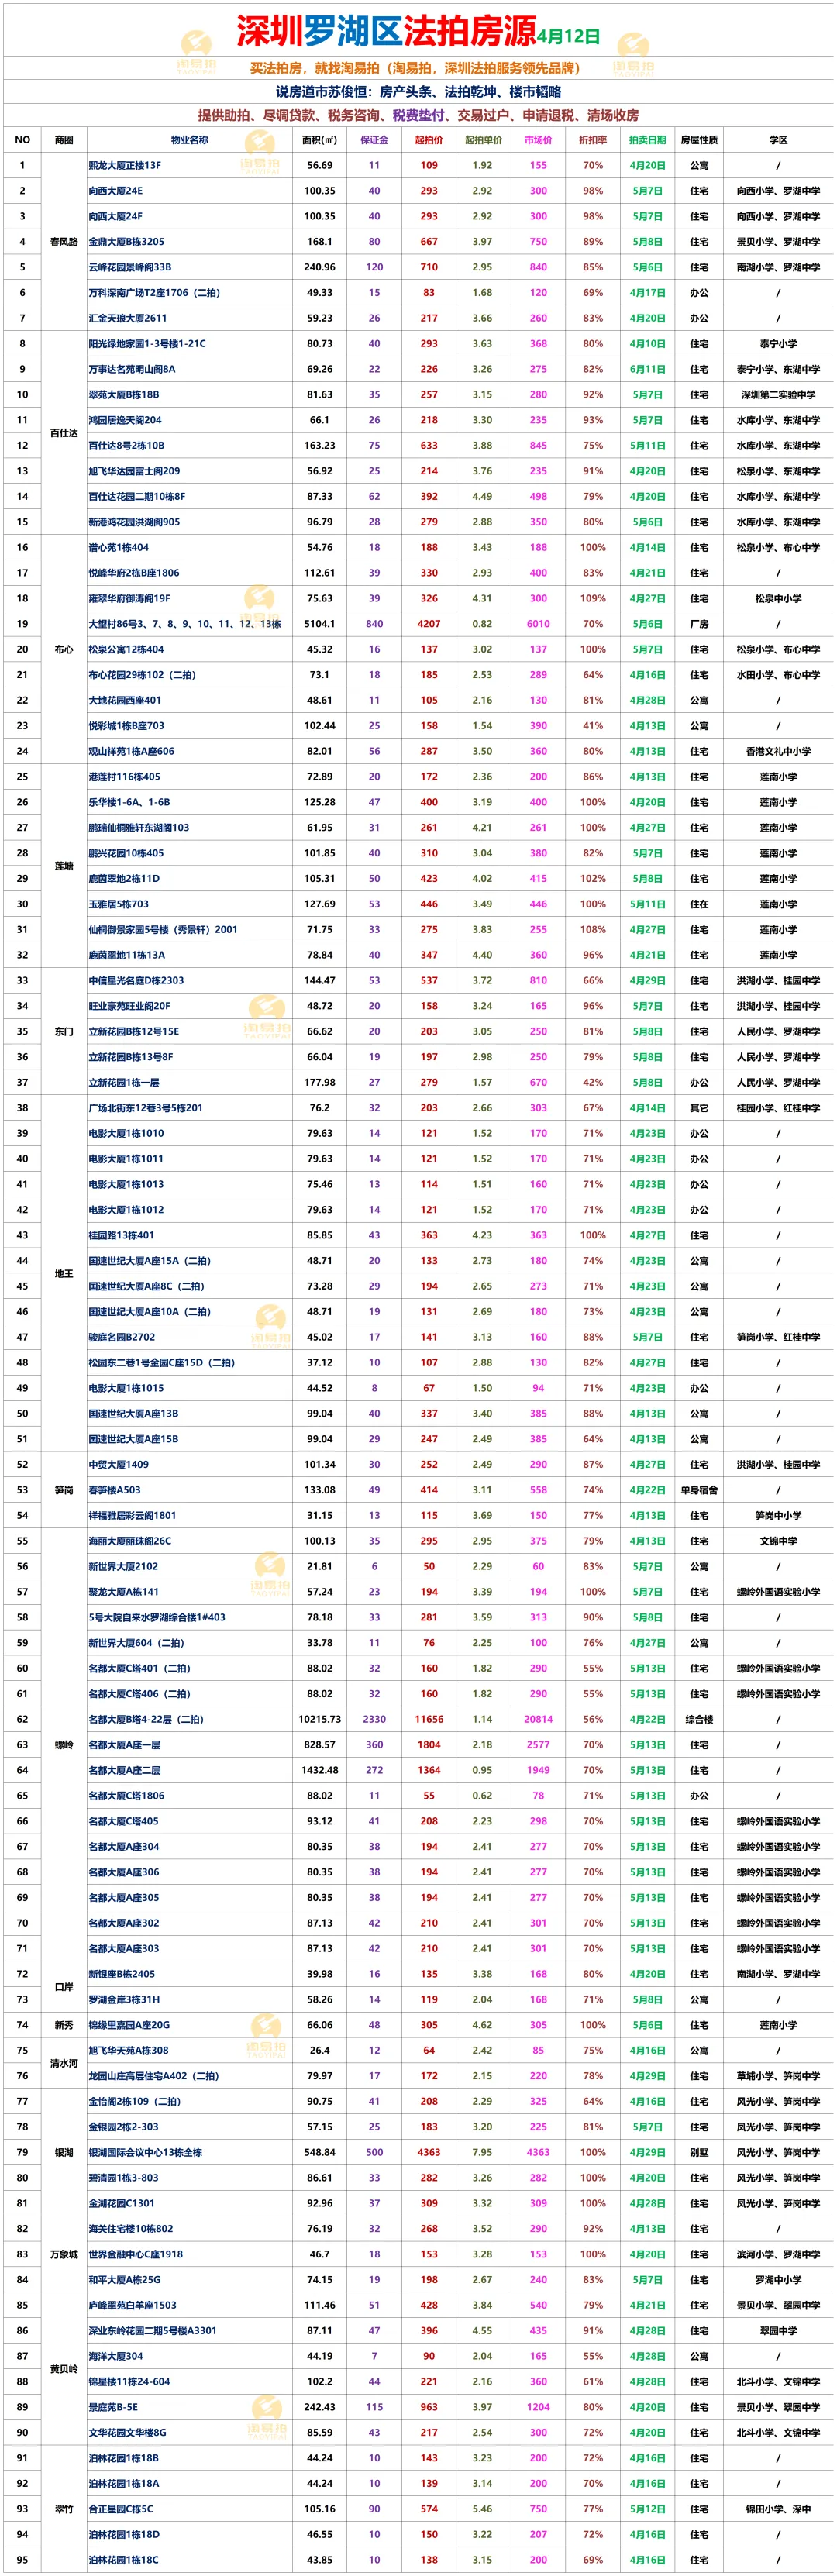Click property name 金鼎大厦B栋3205
The width and height of the screenshot is (837, 2576).
pyautogui.click(x=126, y=242)
